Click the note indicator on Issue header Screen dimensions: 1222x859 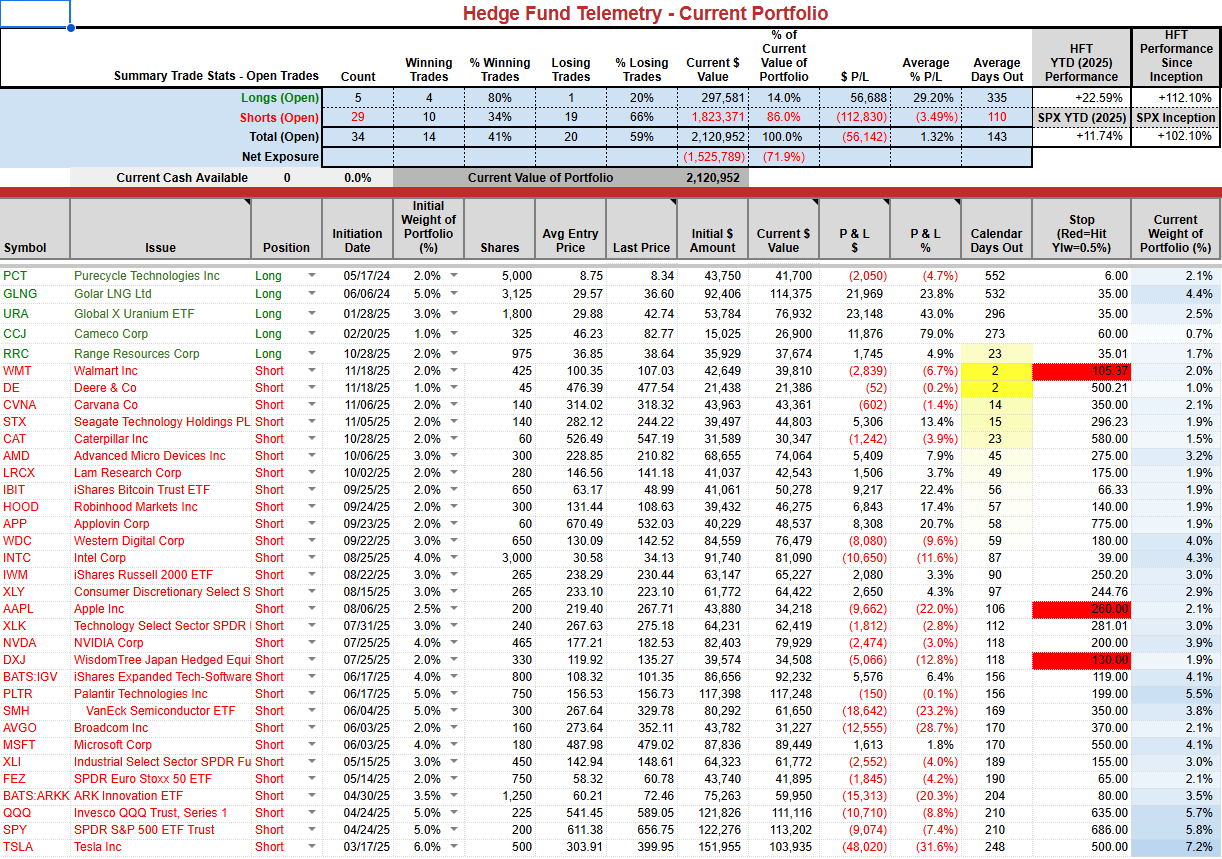[x=246, y=202]
